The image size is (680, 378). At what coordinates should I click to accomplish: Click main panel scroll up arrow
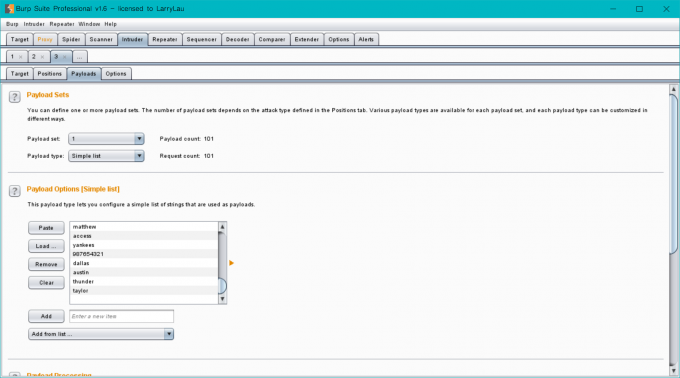click(x=673, y=89)
